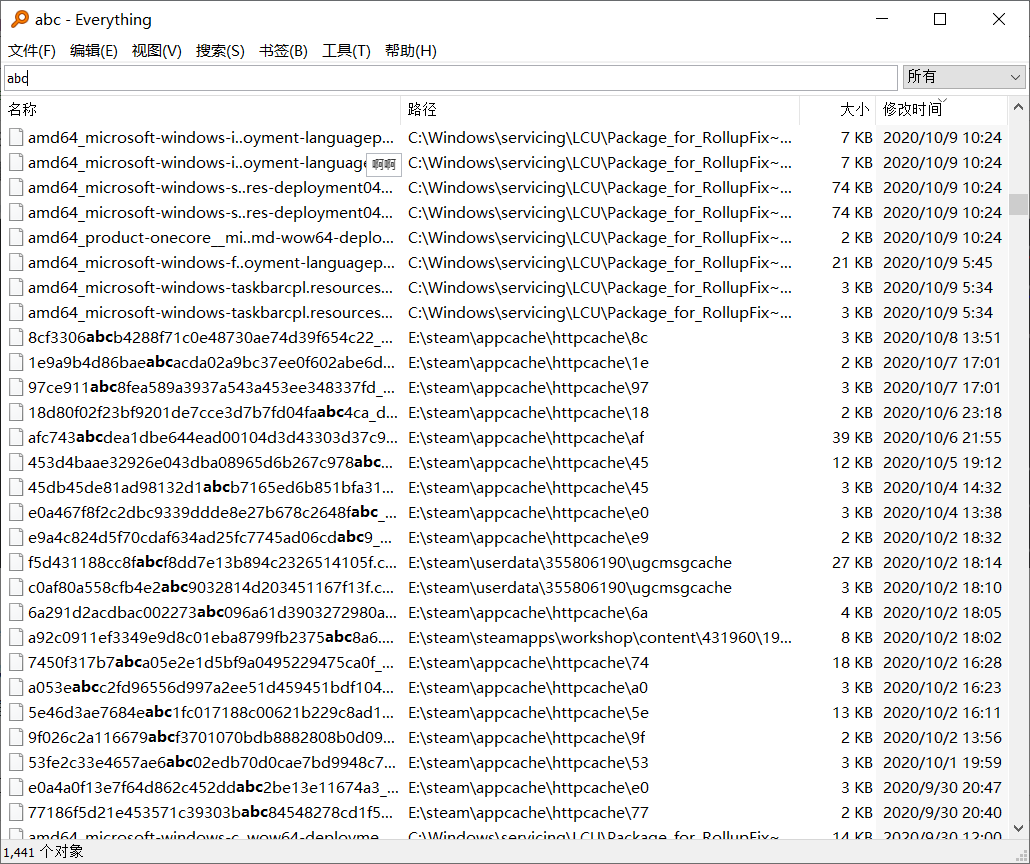The image size is (1030, 864).
Task: Click path E:\steam\appcache\httpcache\af
Action: pos(526,438)
